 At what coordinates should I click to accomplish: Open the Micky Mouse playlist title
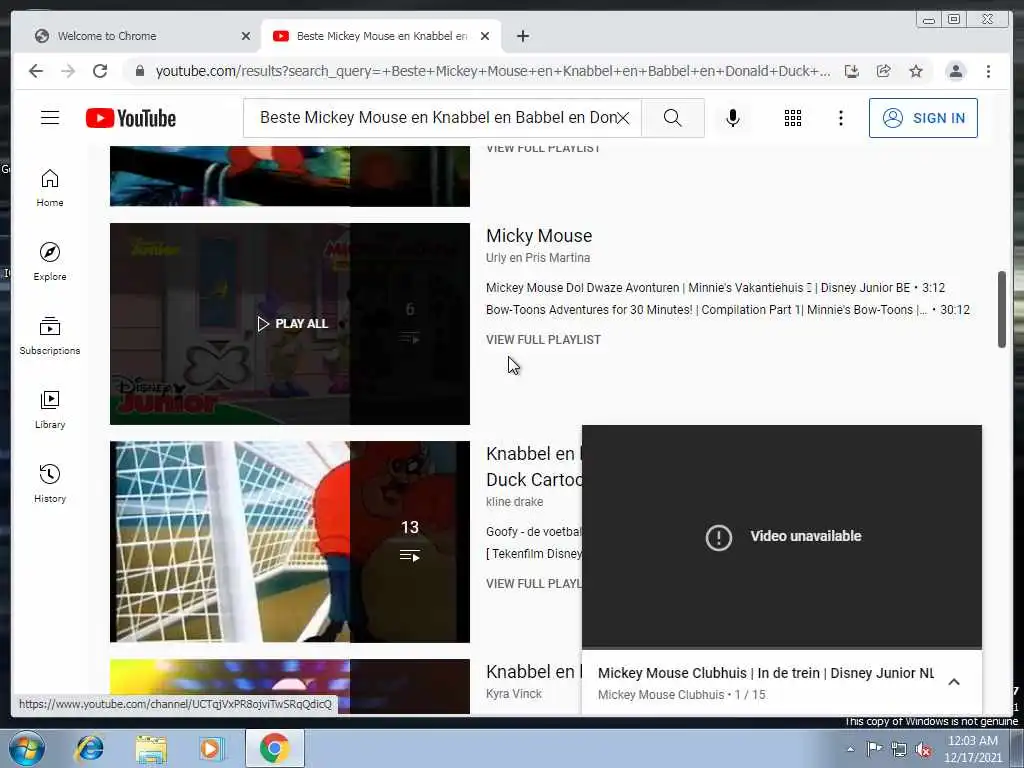pos(539,236)
